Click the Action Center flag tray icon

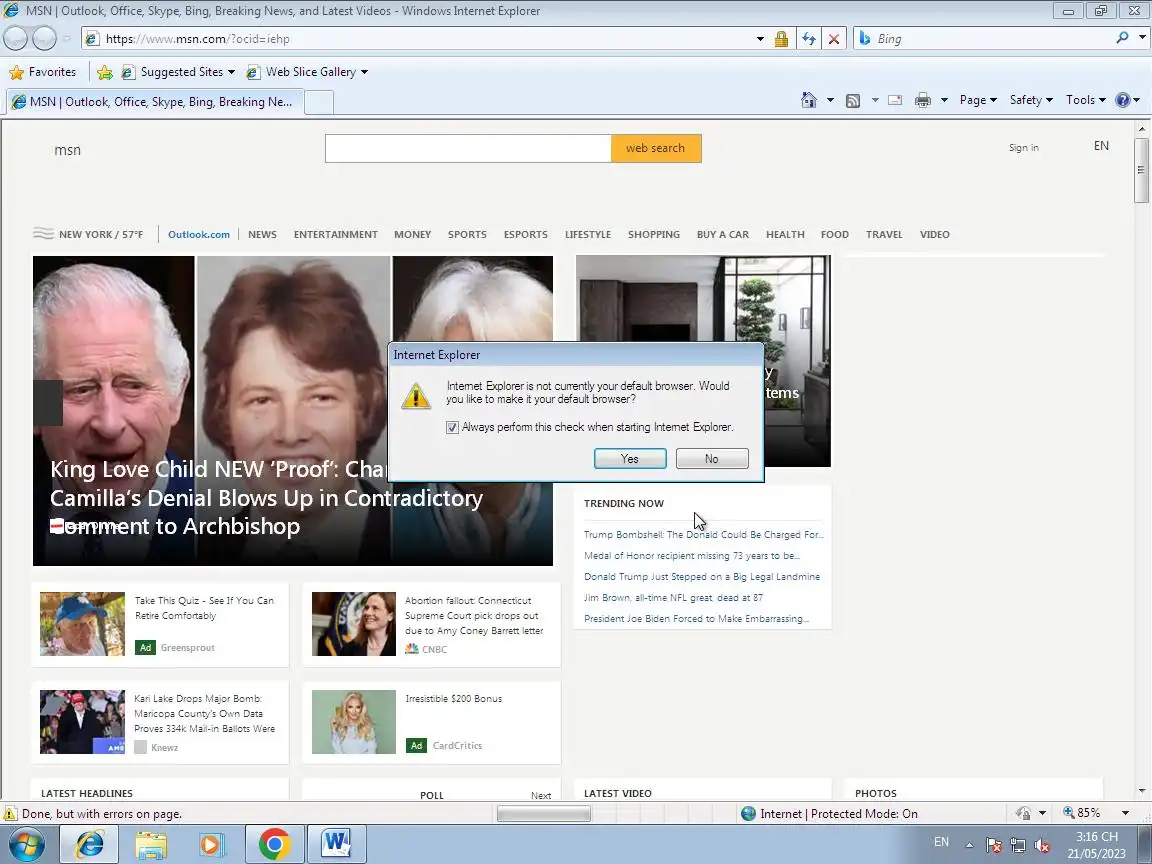993,845
